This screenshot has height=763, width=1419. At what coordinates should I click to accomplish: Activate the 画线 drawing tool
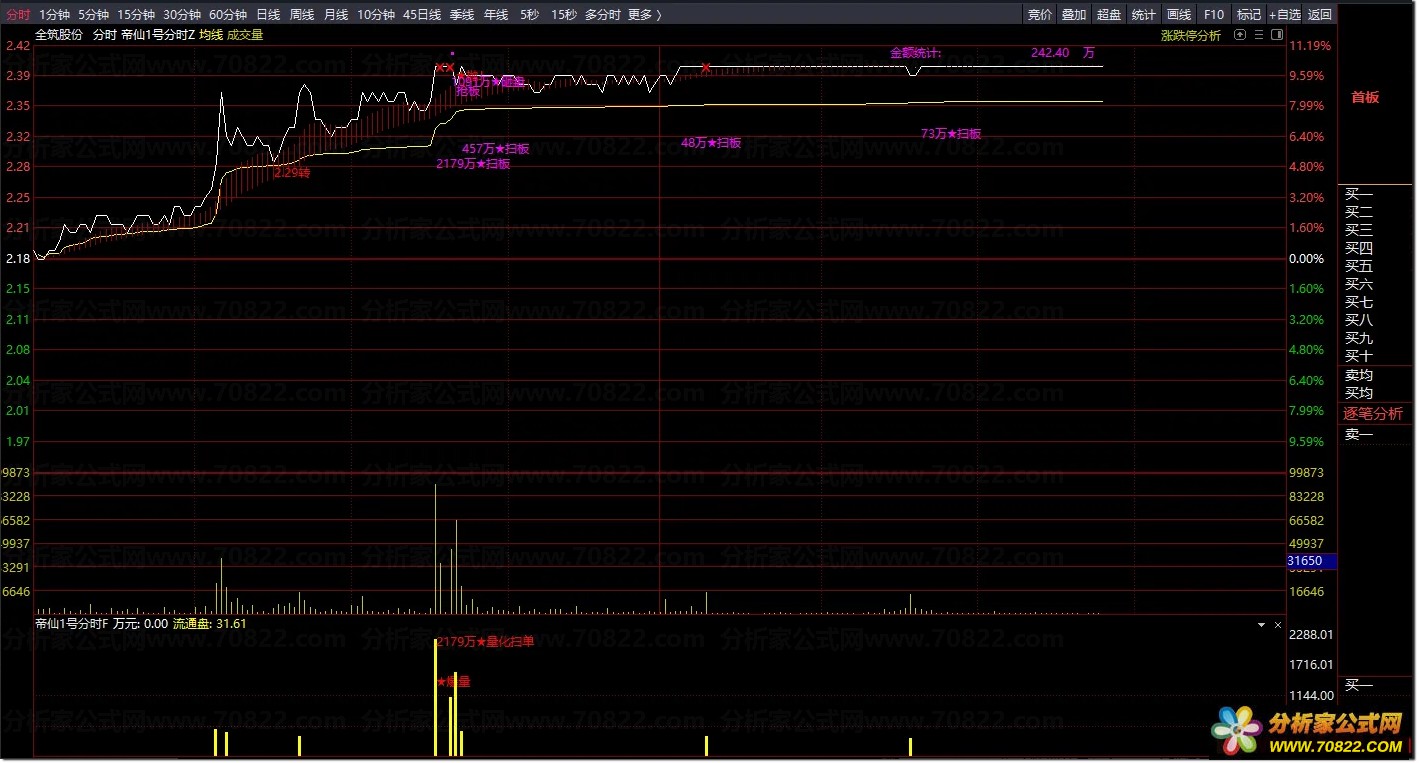1179,14
